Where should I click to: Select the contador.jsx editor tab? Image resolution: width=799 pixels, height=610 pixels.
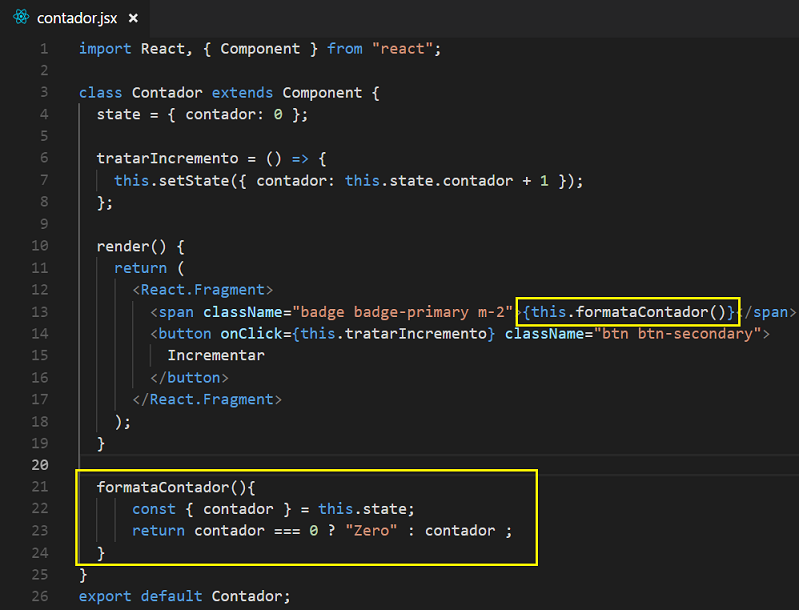tap(75, 18)
